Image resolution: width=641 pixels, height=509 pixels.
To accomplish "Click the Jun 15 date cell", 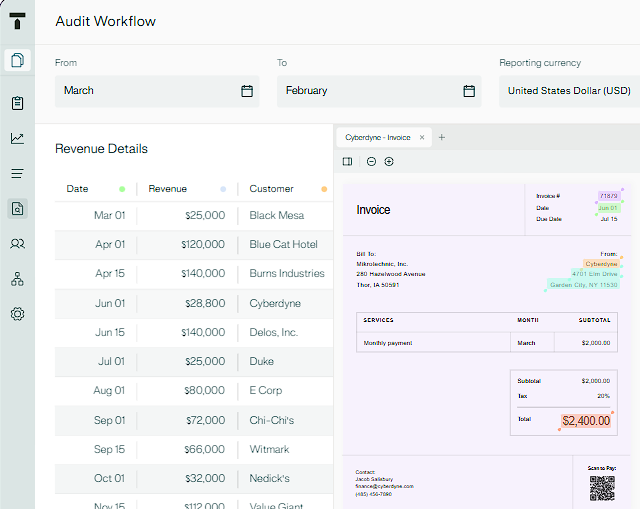I will pyautogui.click(x=110, y=332).
